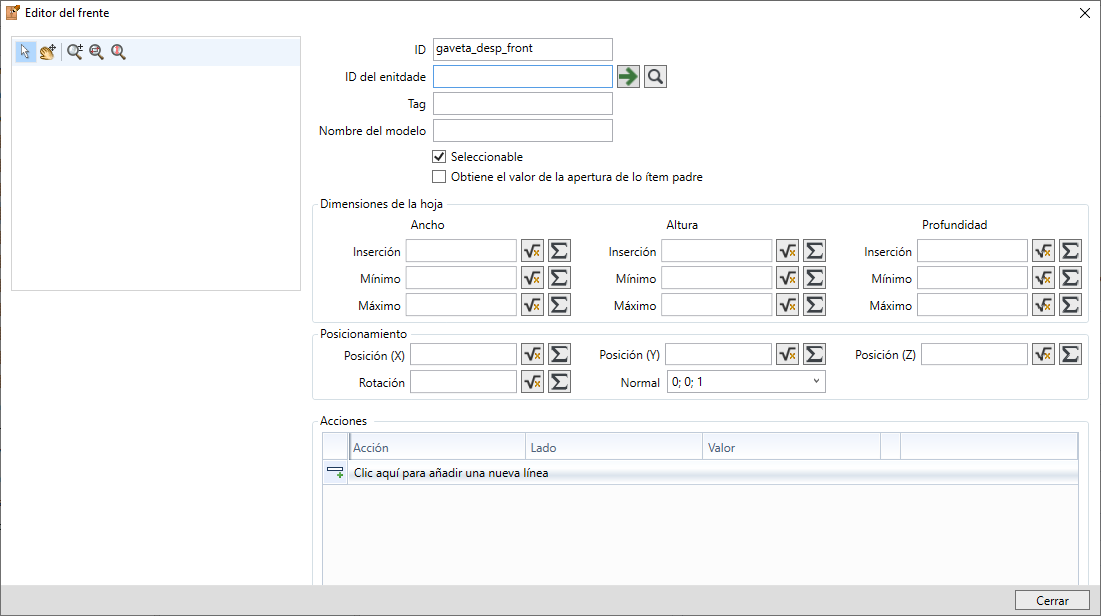Screen dimensions: 1101x616
Task: Focus the ID del enitdade input
Action: pyautogui.click(x=522, y=77)
